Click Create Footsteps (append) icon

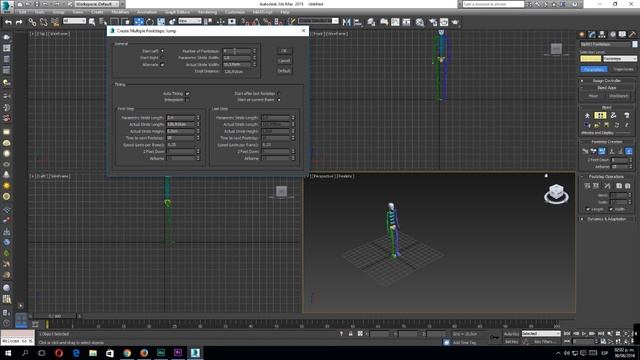click(x=585, y=151)
